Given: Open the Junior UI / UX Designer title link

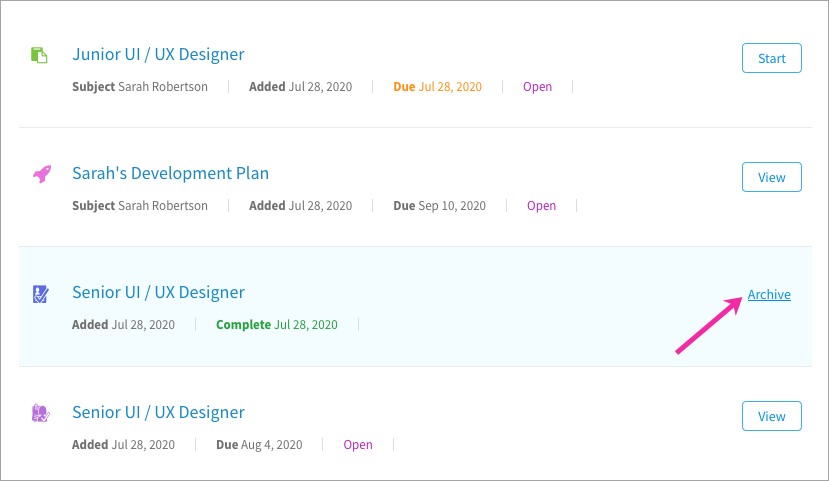Looking at the screenshot, I should pos(158,54).
